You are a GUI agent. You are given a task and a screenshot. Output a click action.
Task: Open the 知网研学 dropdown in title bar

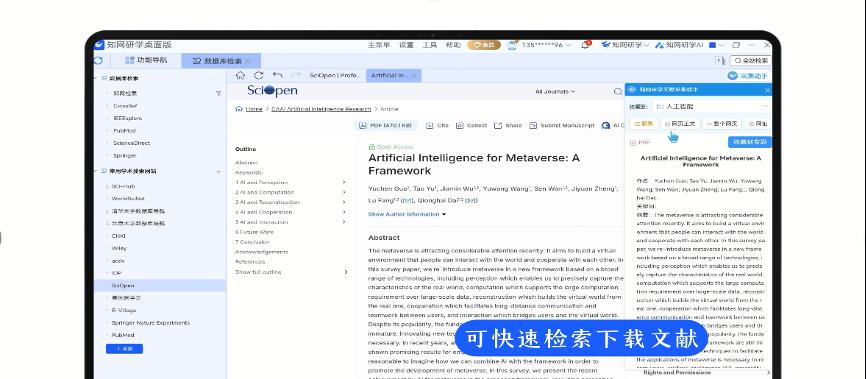point(625,45)
